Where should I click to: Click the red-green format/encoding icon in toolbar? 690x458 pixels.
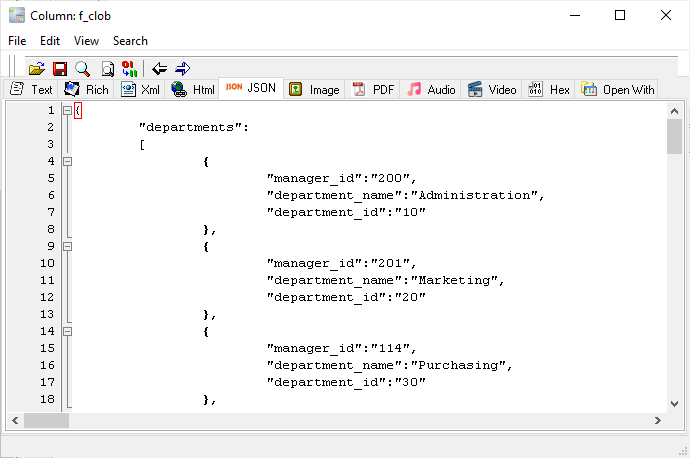pyautogui.click(x=129, y=69)
